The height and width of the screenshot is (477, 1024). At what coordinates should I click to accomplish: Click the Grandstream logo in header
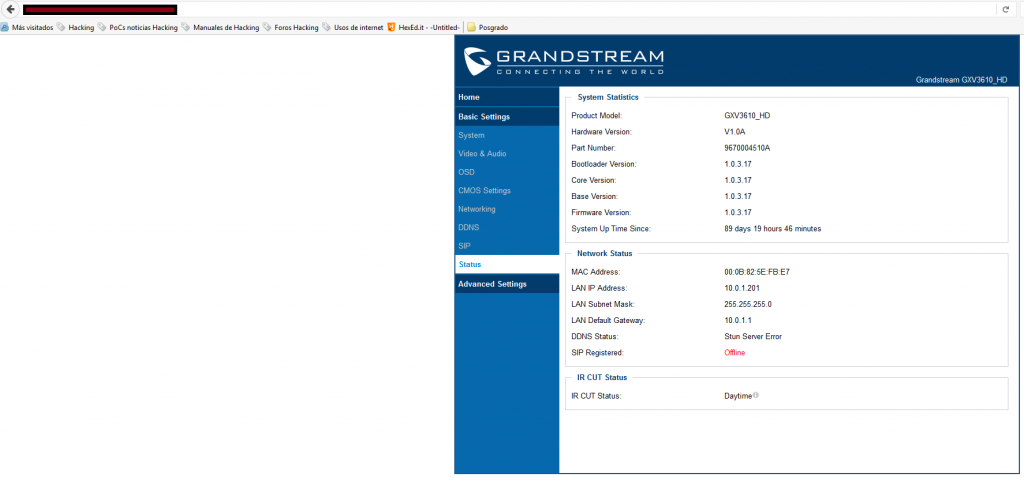(564, 60)
